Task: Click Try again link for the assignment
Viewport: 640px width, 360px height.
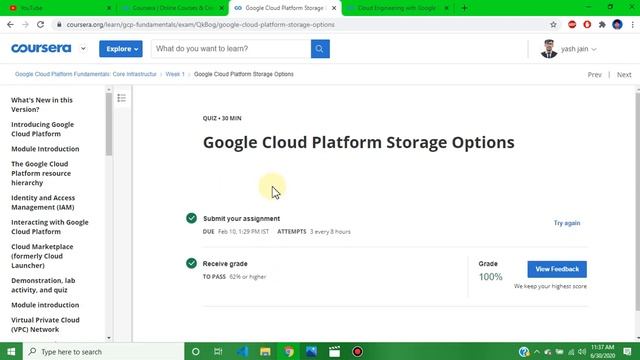Action: point(567,223)
